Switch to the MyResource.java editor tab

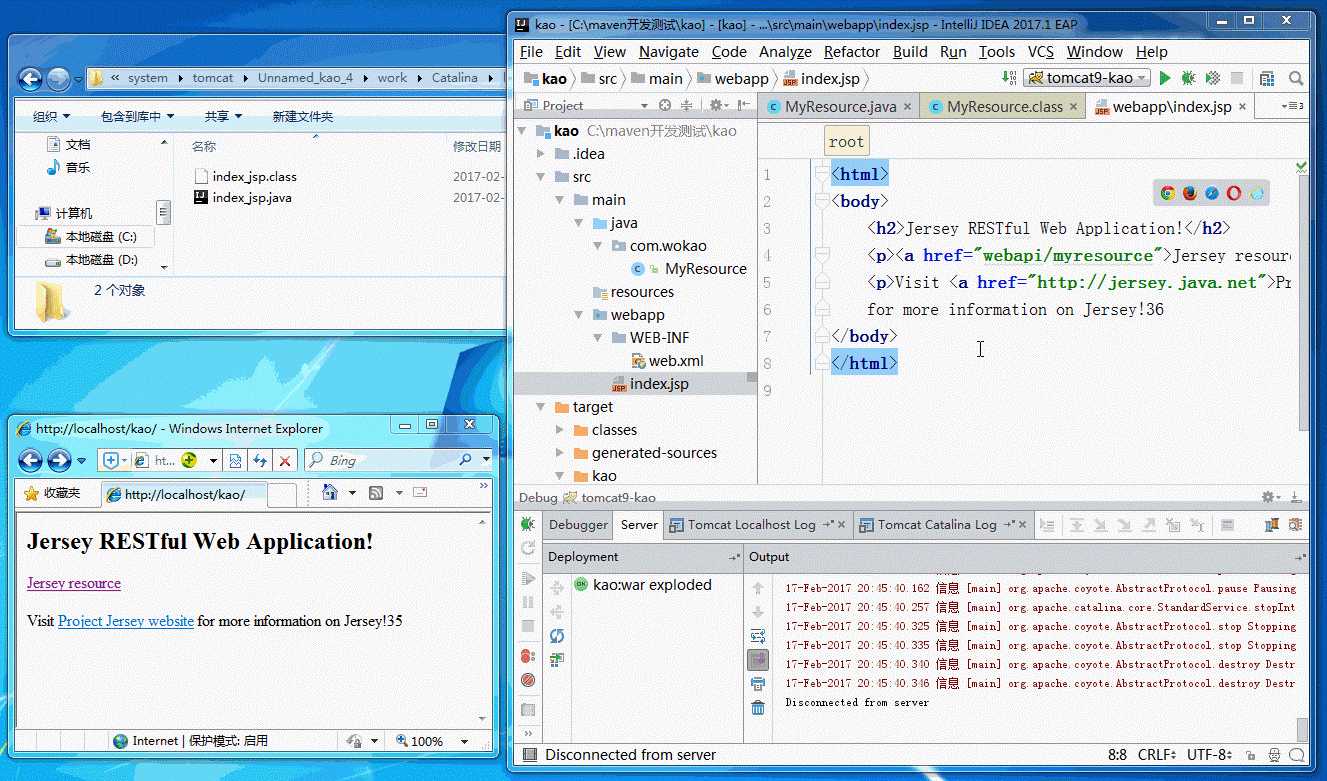840,107
